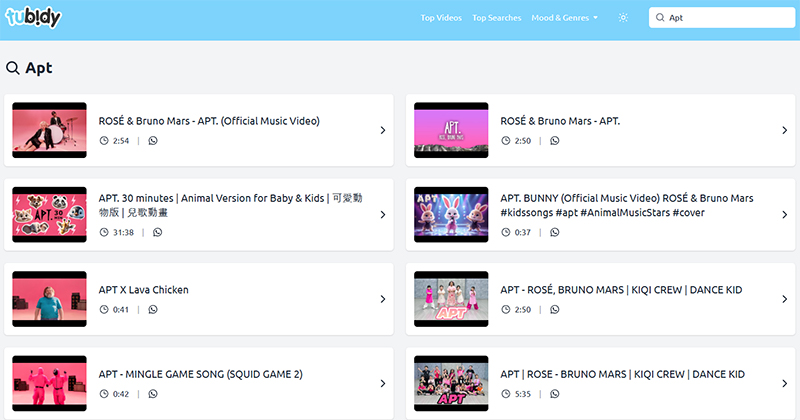Open APT | ROSE - BRUNO MARS KIQI CREW result

pos(622,374)
